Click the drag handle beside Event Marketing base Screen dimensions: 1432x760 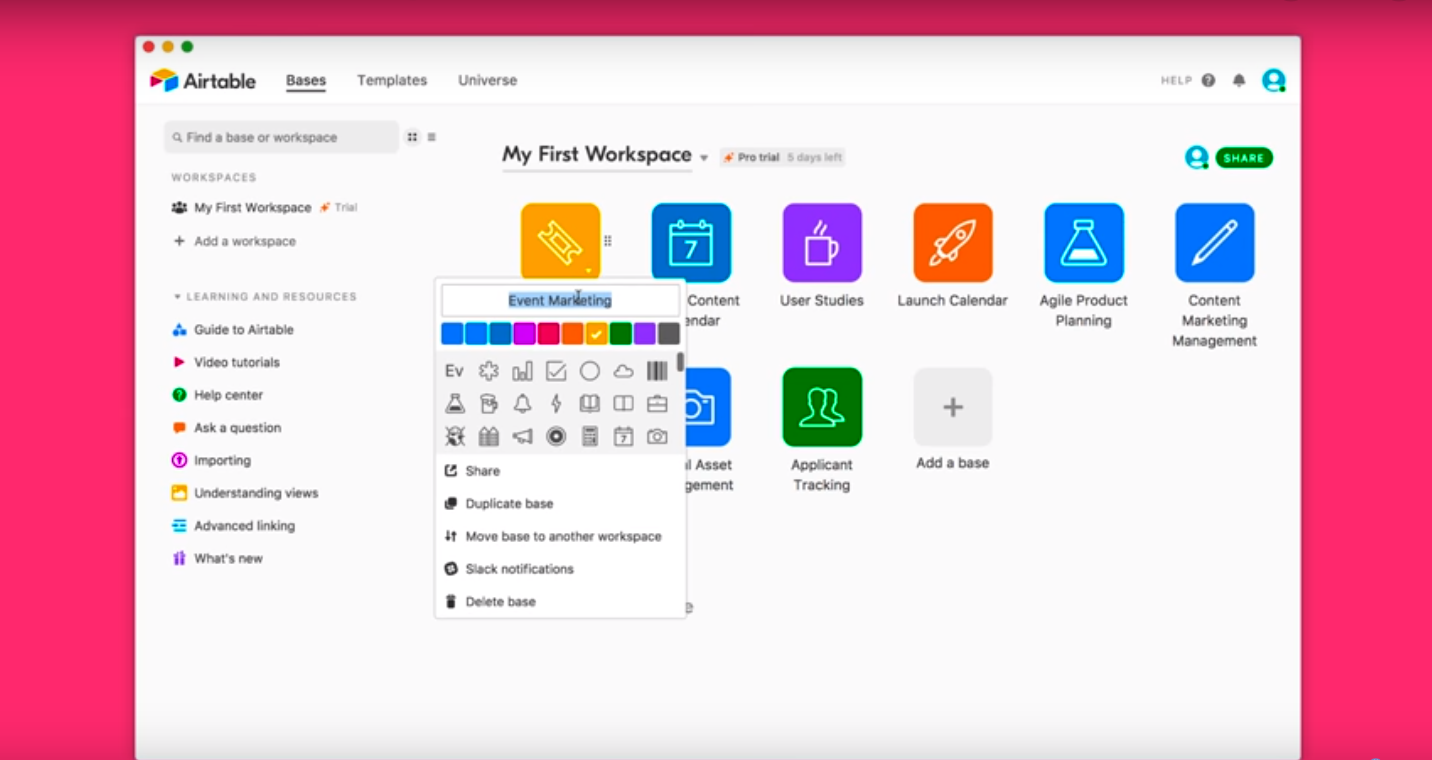click(607, 241)
